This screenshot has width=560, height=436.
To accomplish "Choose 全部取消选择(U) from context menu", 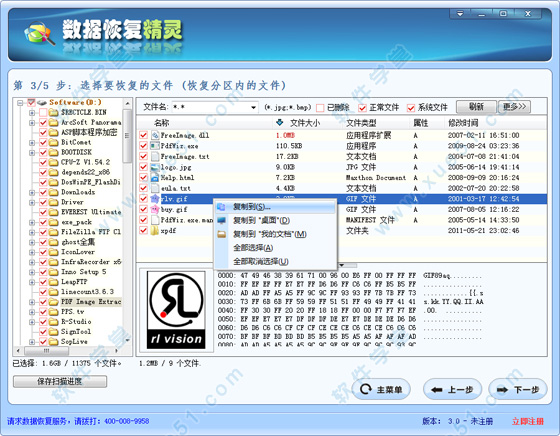I will 275,261.
